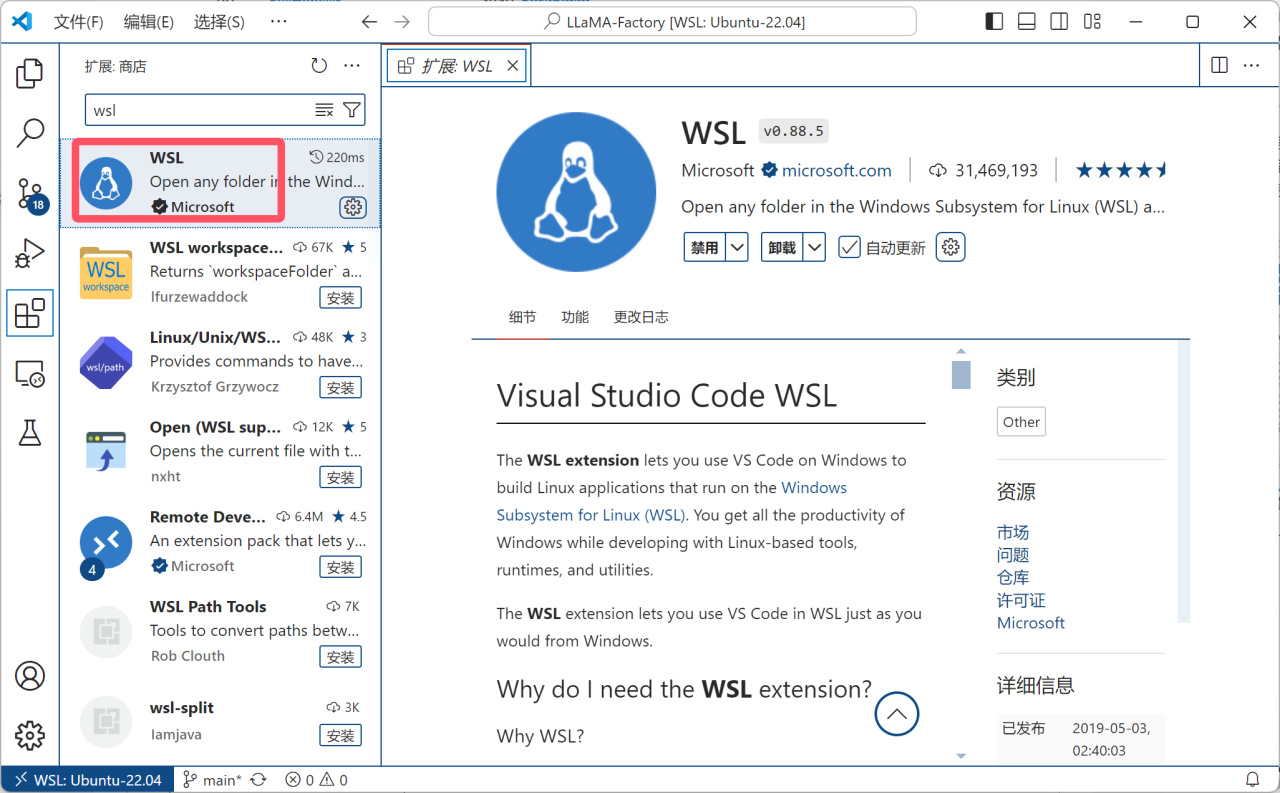This screenshot has height=793, width=1280.
Task: Switch to the 细节 tab
Action: point(522,317)
